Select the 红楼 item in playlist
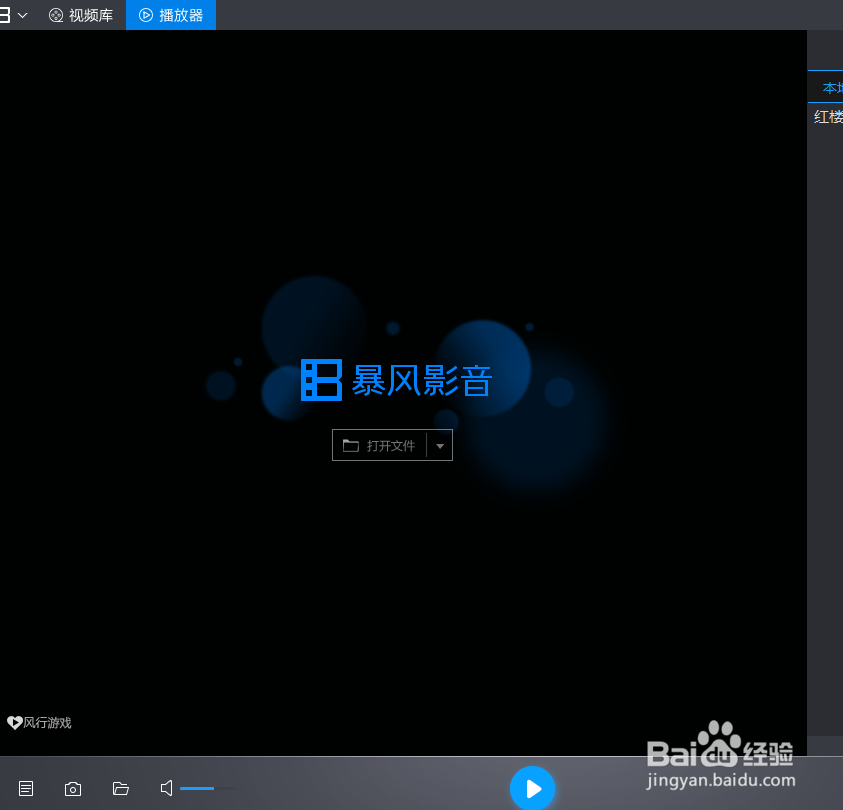Viewport: 843px width, 810px height. coord(828,117)
